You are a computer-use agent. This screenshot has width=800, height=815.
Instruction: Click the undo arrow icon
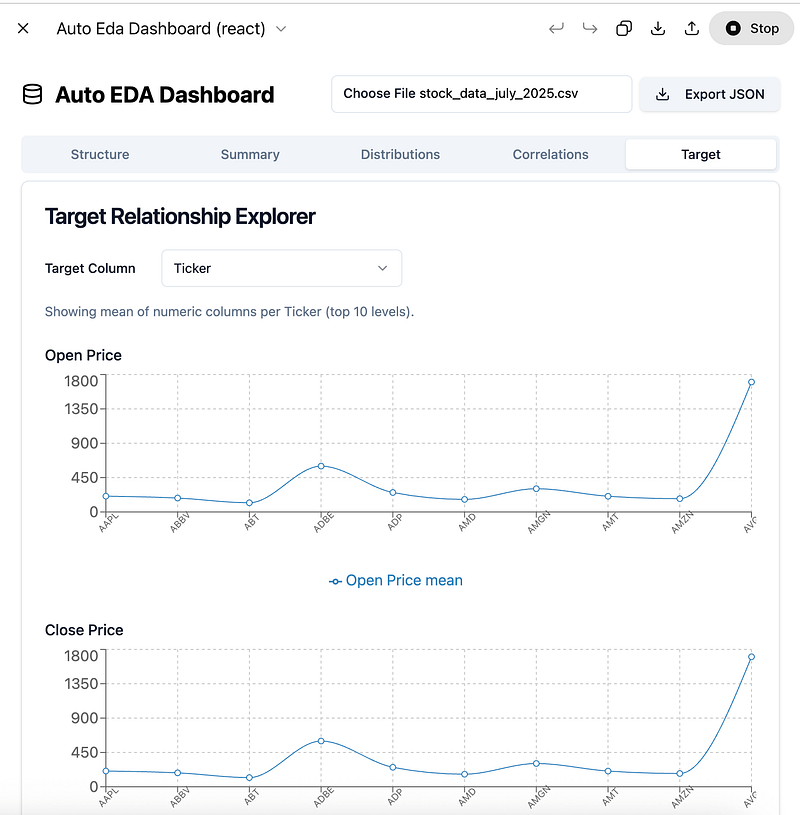[x=556, y=28]
